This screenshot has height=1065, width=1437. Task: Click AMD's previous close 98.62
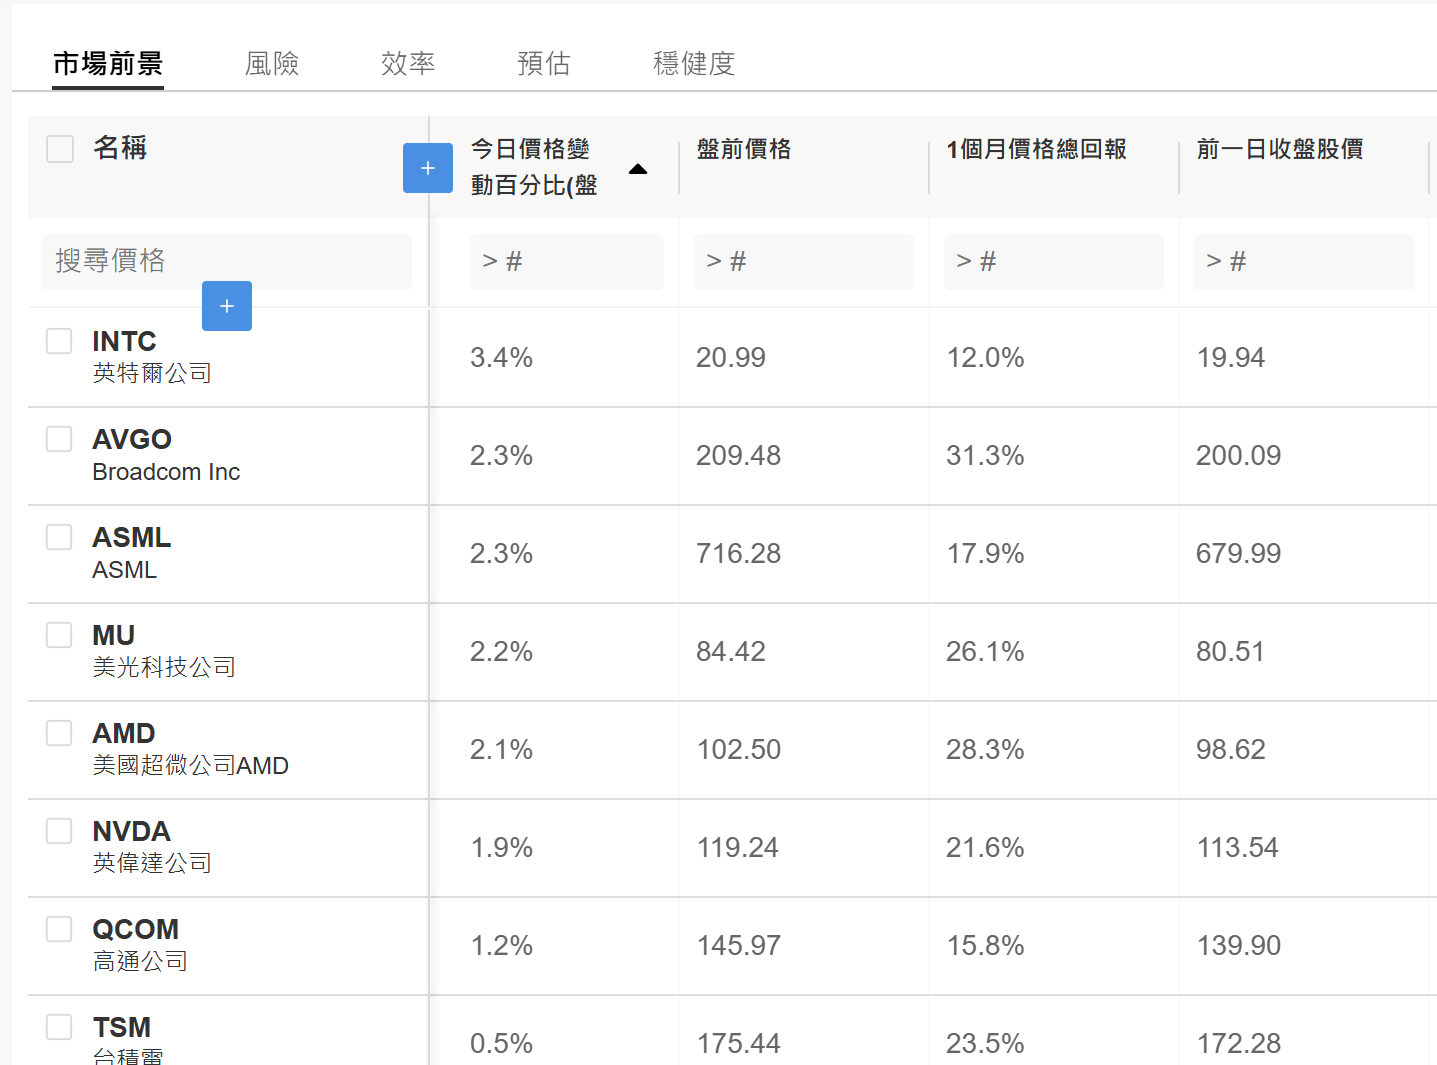pyautogui.click(x=1231, y=749)
